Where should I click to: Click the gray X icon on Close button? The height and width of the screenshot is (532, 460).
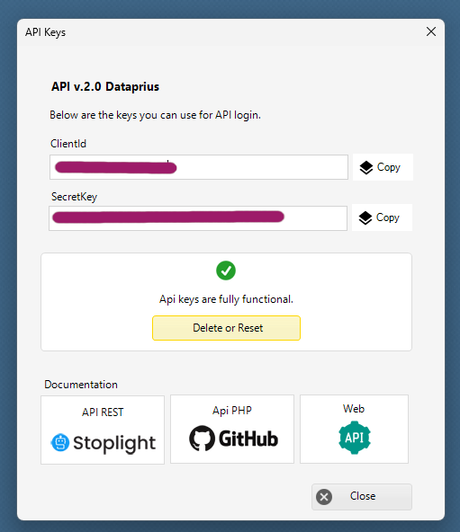click(x=324, y=497)
